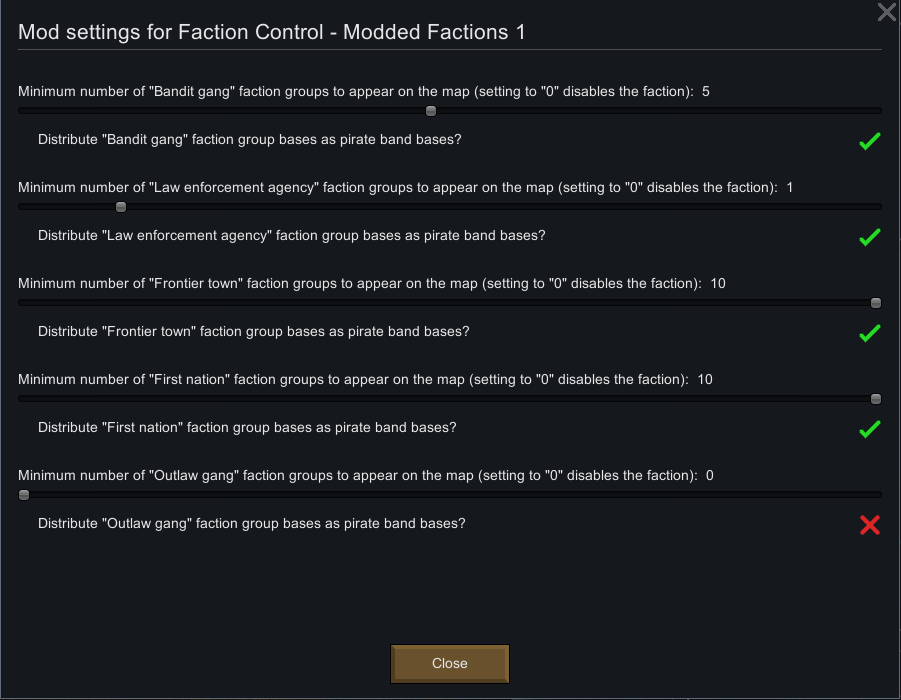Toggle First nation pirate bases green checkmark
The height and width of the screenshot is (700, 901).
click(x=869, y=429)
